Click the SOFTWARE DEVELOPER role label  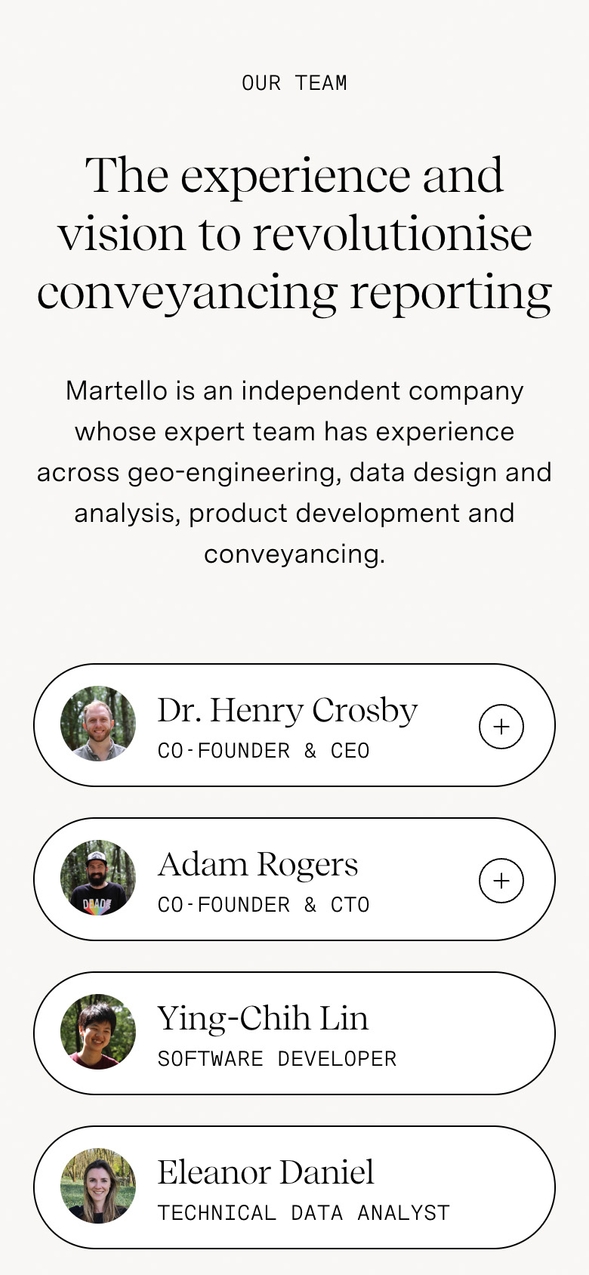click(277, 1059)
